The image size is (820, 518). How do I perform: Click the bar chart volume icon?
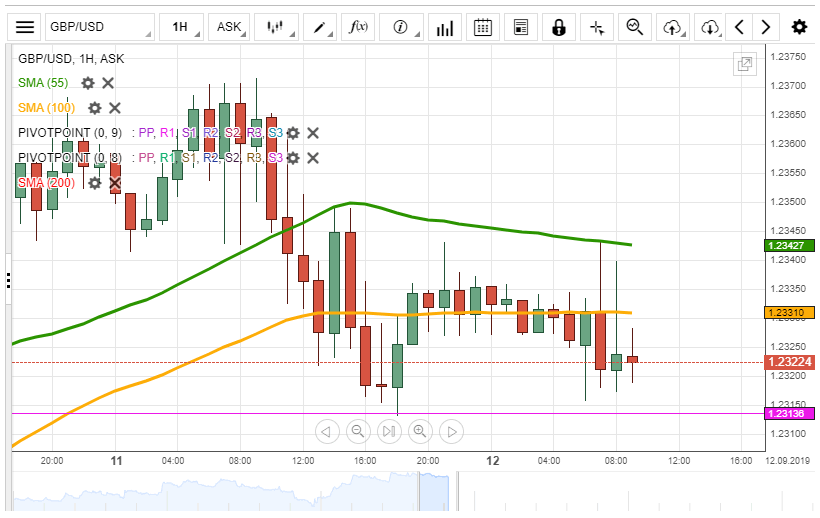445,27
